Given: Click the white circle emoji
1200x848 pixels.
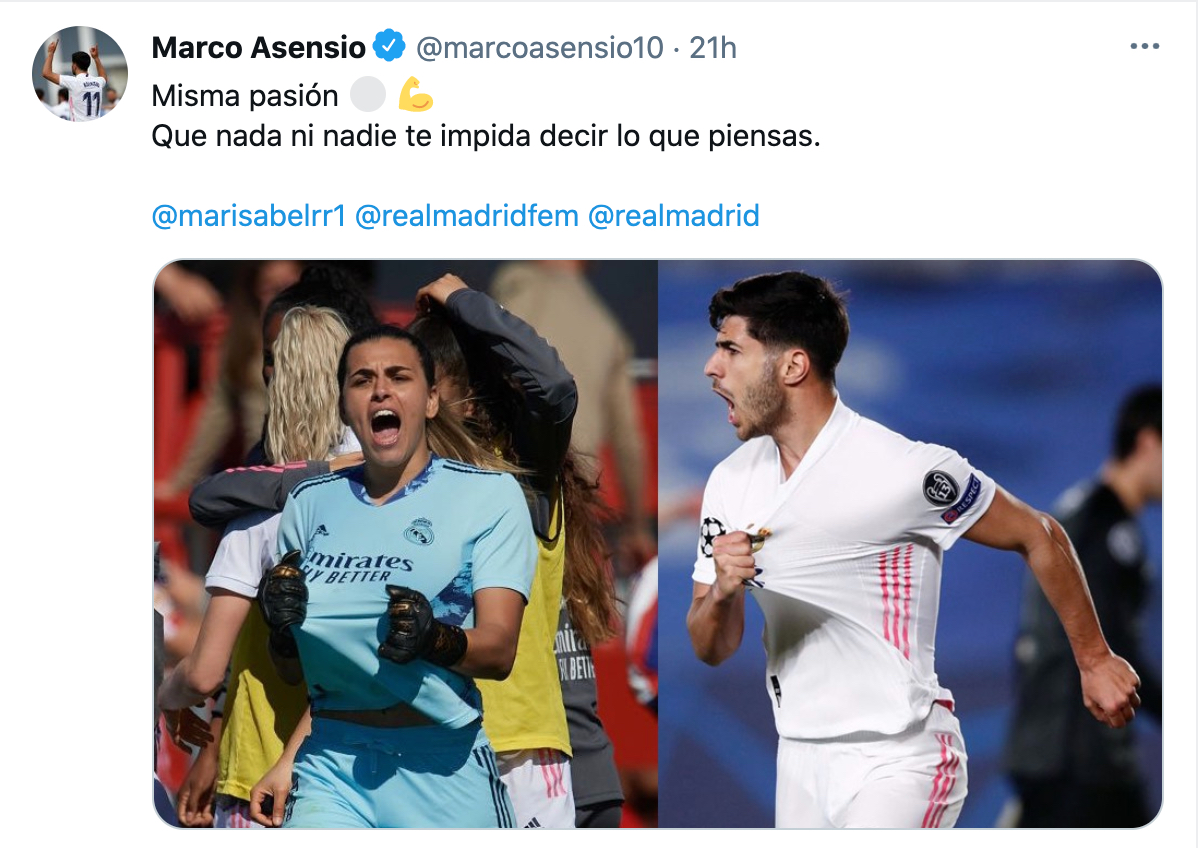Looking at the screenshot, I should [x=368, y=95].
